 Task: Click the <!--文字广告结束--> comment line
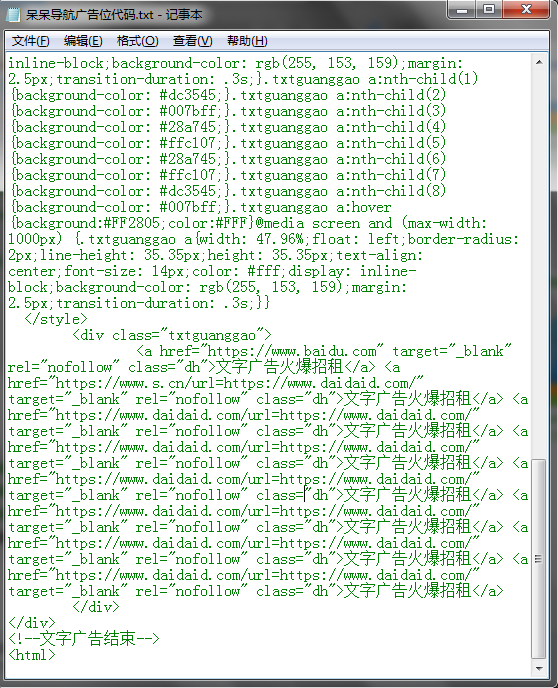[84, 639]
